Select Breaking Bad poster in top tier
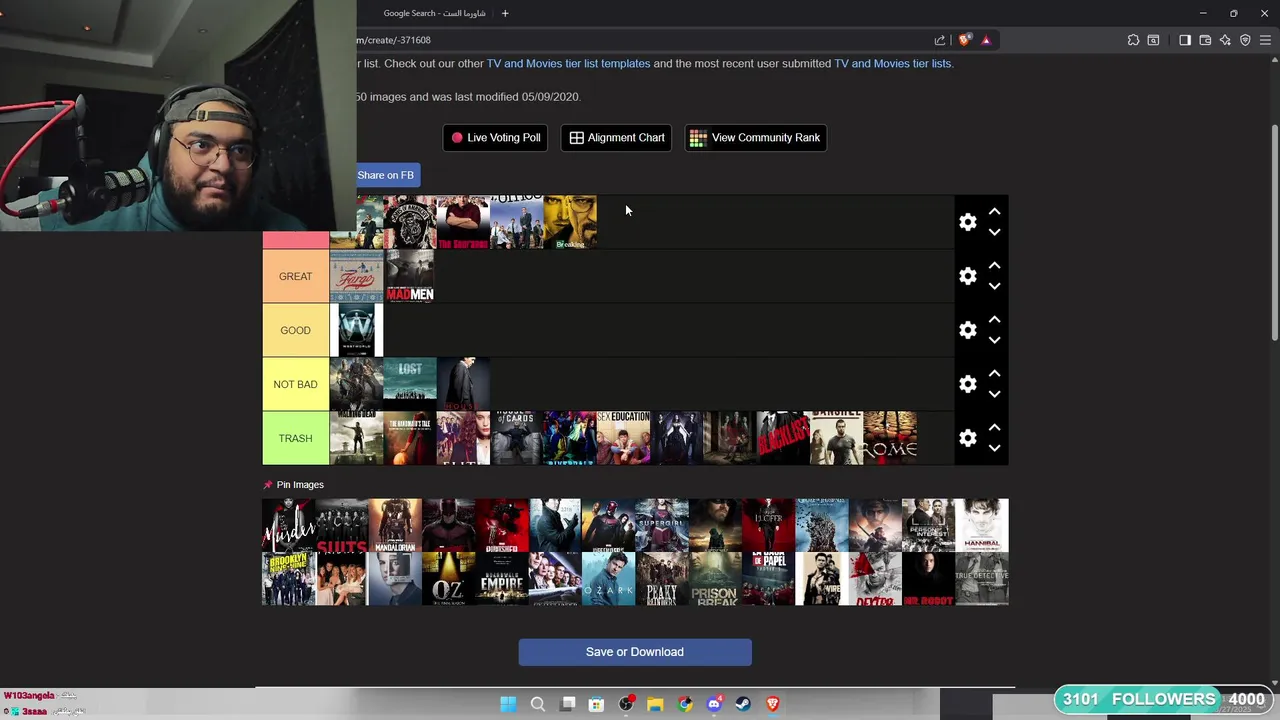 [570, 222]
